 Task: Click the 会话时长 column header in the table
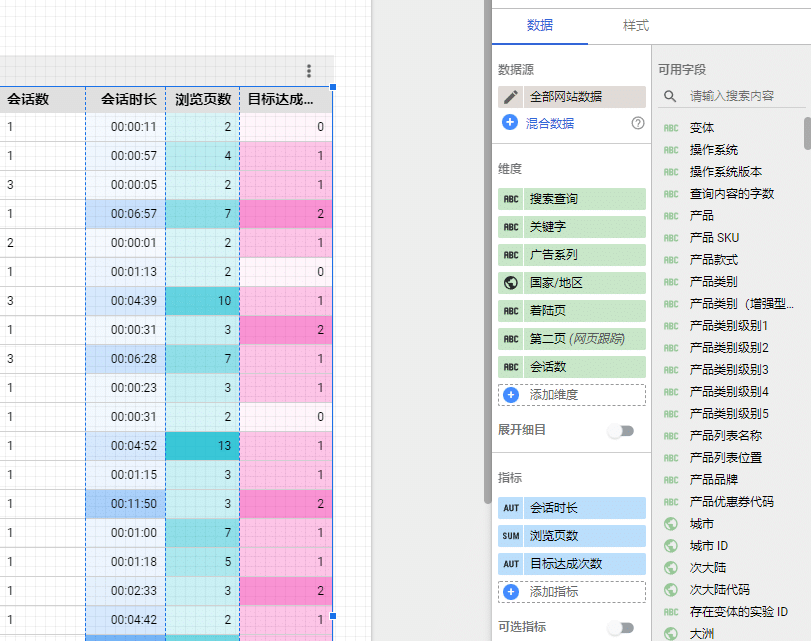pos(125,99)
